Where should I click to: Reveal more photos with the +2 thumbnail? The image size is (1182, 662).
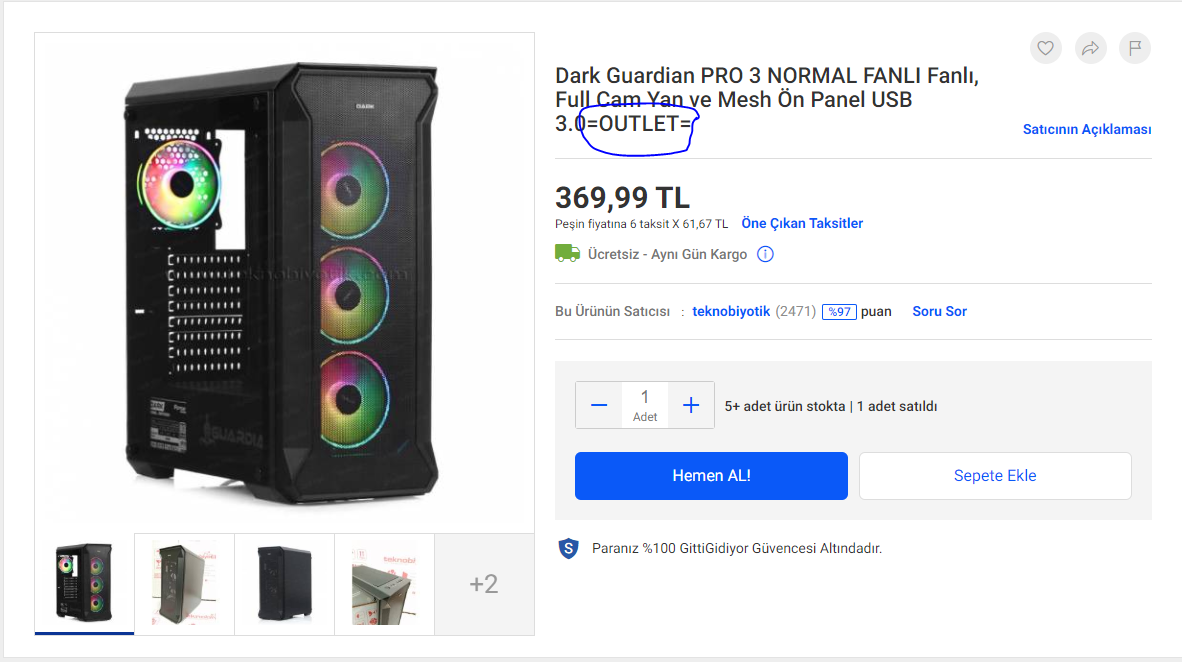[x=484, y=584]
